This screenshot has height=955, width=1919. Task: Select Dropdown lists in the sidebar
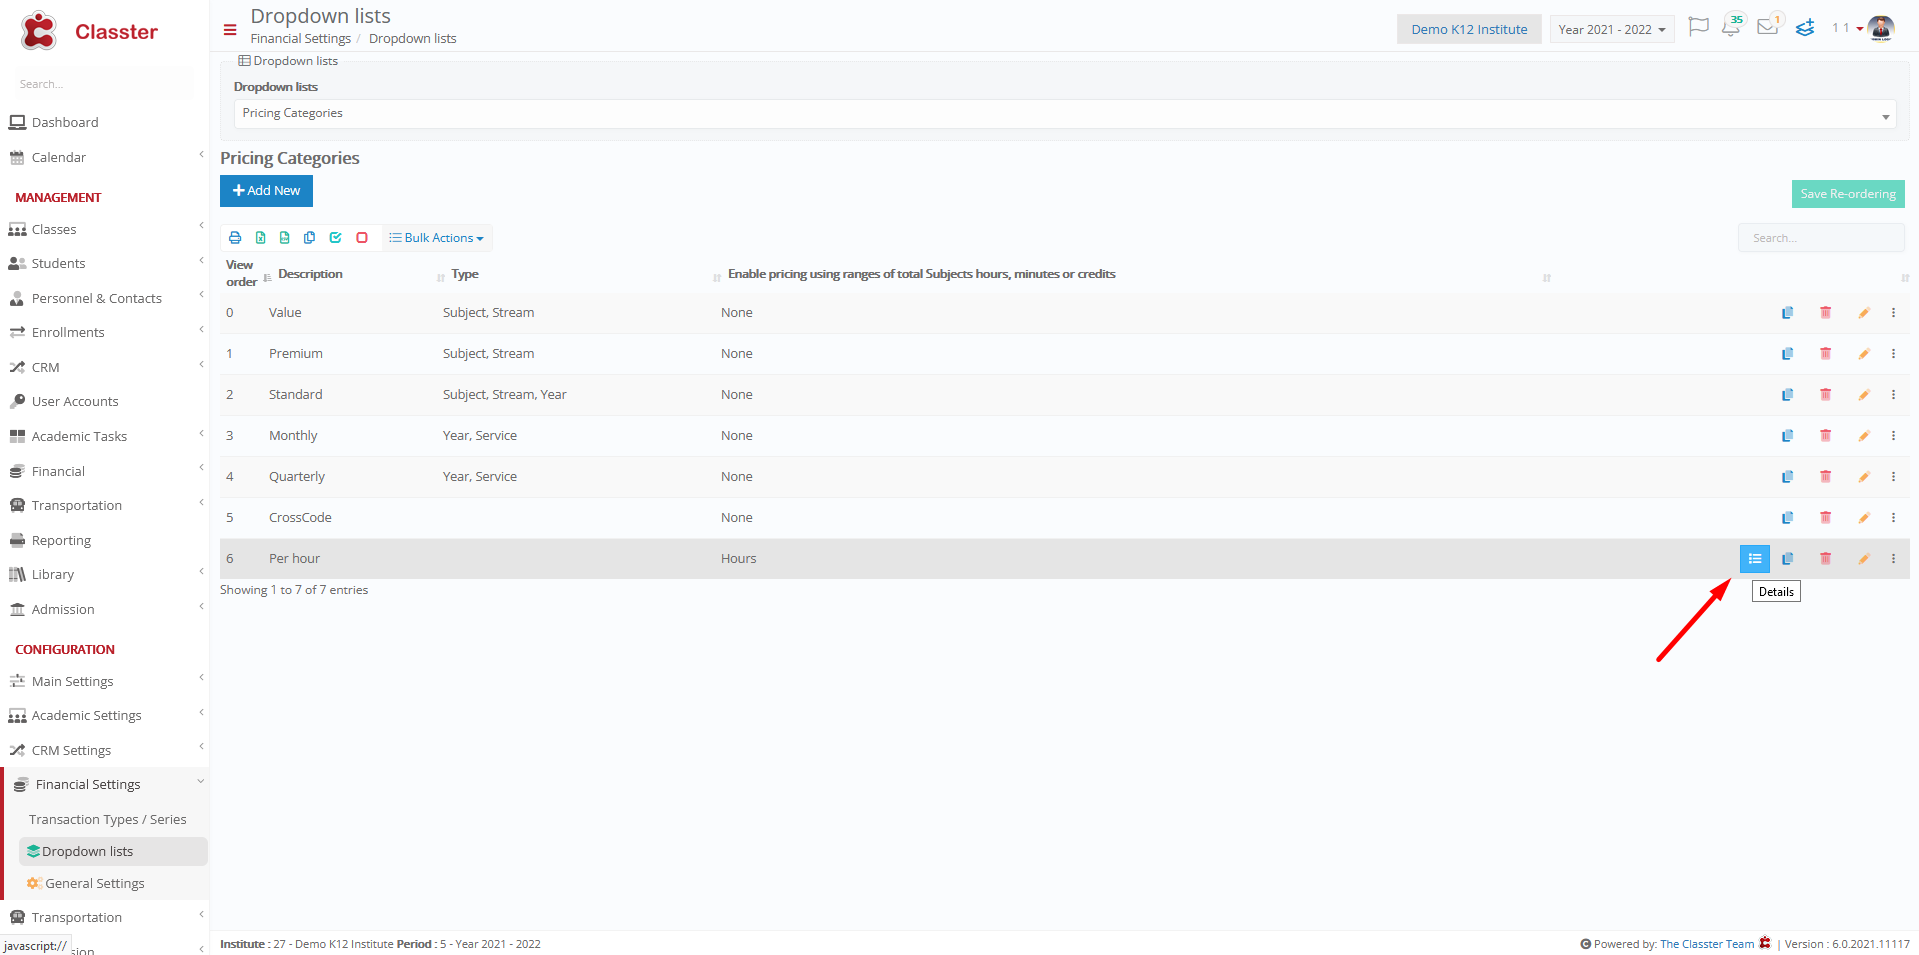(113, 852)
